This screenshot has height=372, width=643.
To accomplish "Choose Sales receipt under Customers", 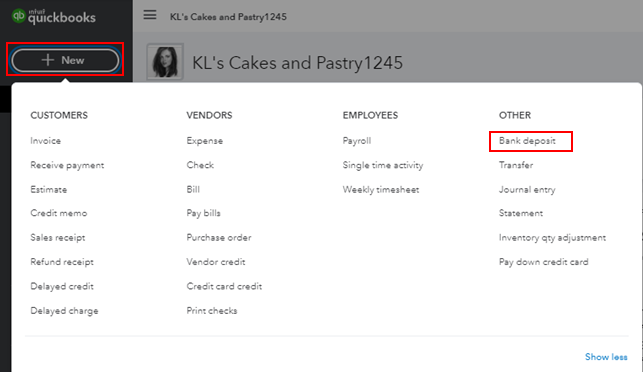I will [x=58, y=237].
